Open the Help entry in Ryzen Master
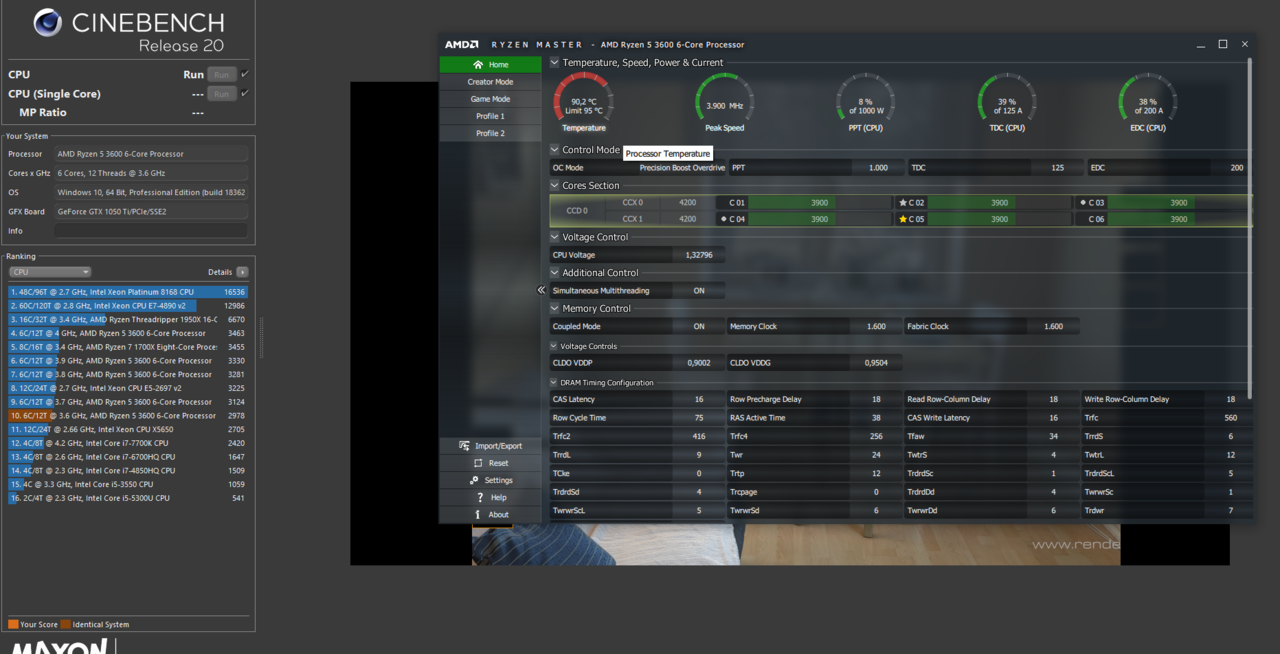Image resolution: width=1280 pixels, height=654 pixels. click(490, 497)
